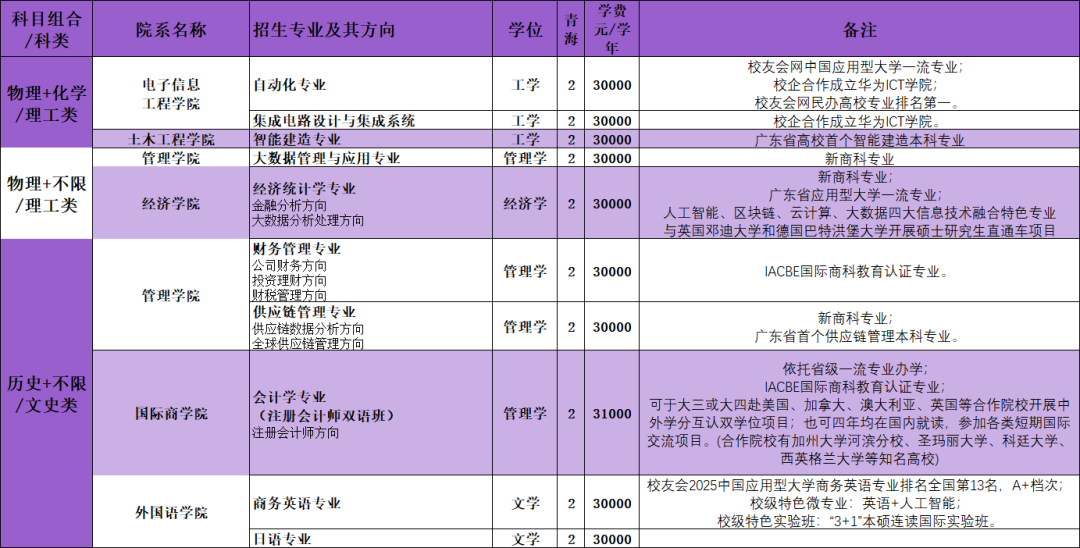The width and height of the screenshot is (1080, 548).
Task: Select the 商务英语专业 cell
Action: tap(371, 503)
